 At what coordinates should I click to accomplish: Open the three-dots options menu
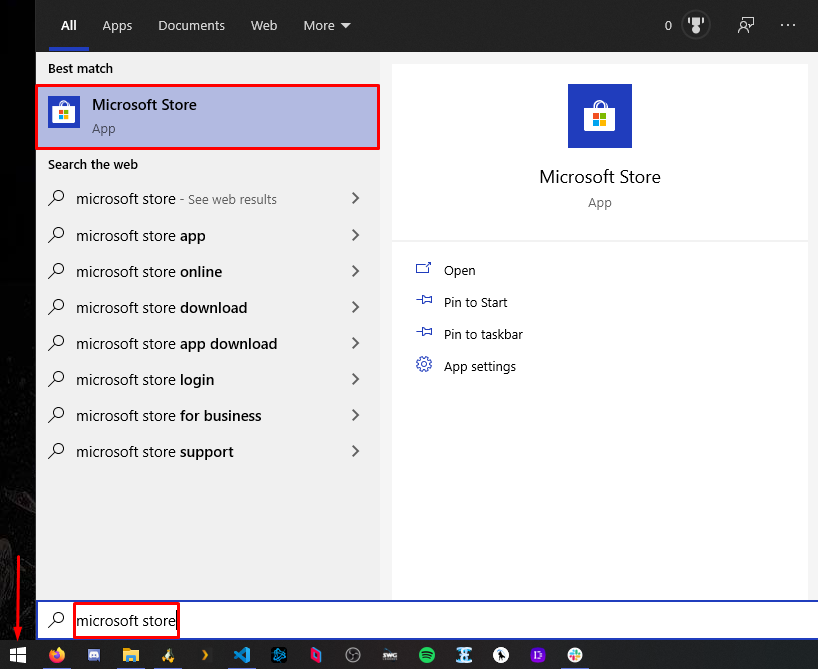pyautogui.click(x=788, y=25)
